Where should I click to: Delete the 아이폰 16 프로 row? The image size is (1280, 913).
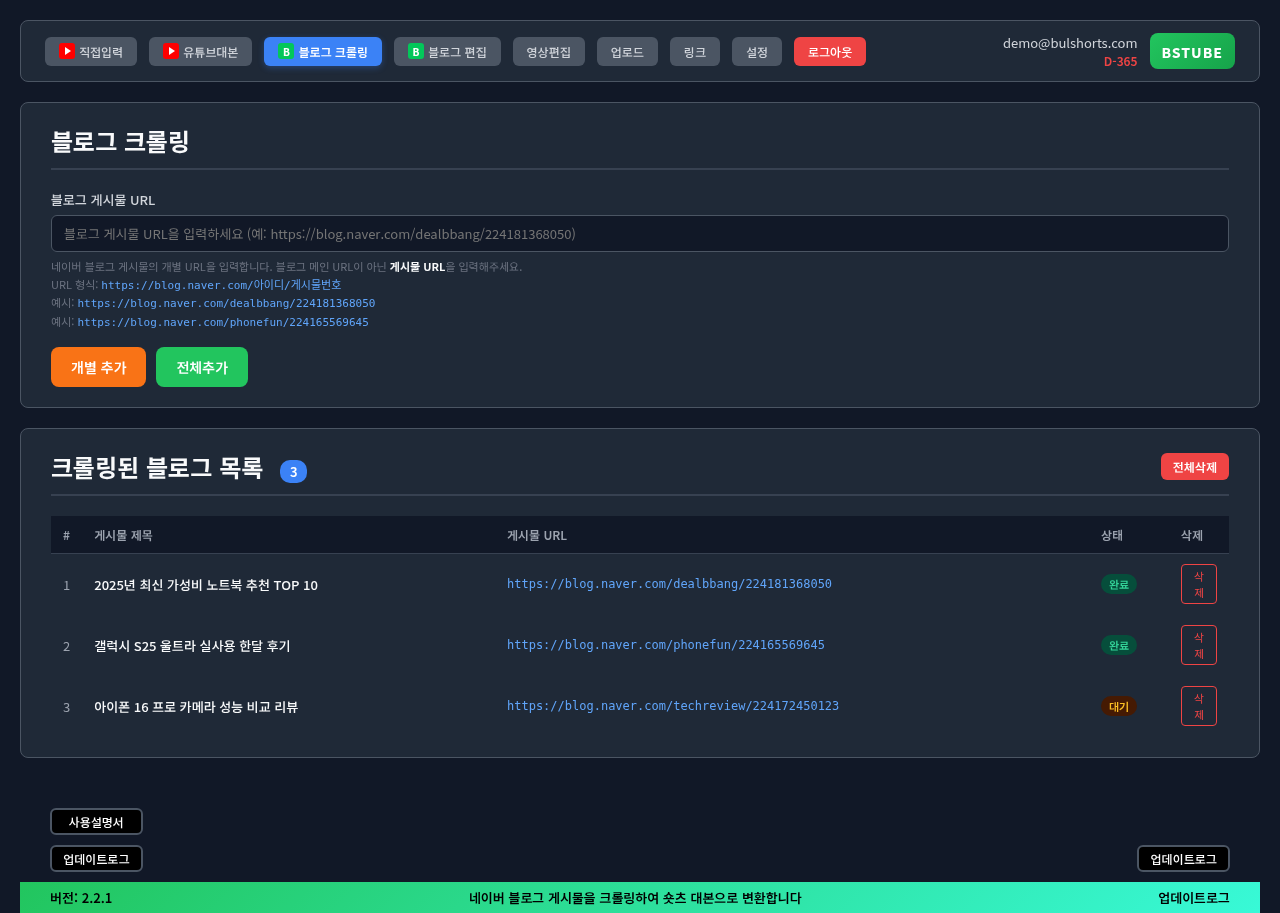coord(1198,706)
